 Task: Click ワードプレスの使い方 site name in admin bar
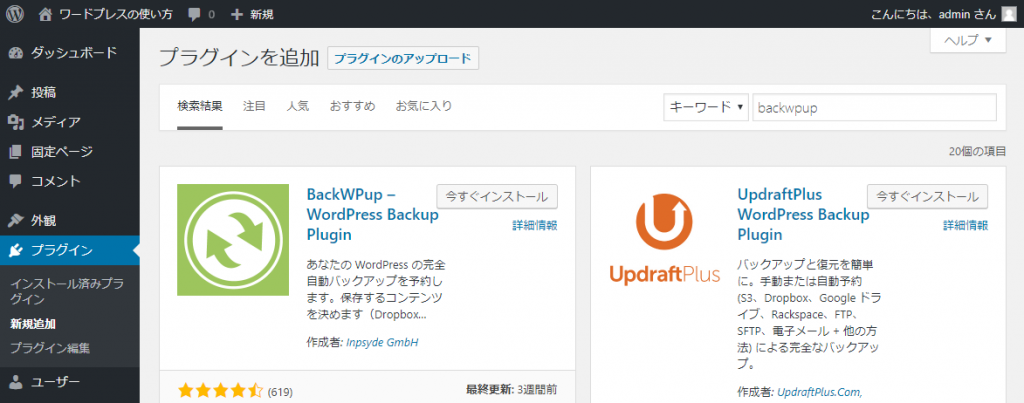[x=116, y=14]
